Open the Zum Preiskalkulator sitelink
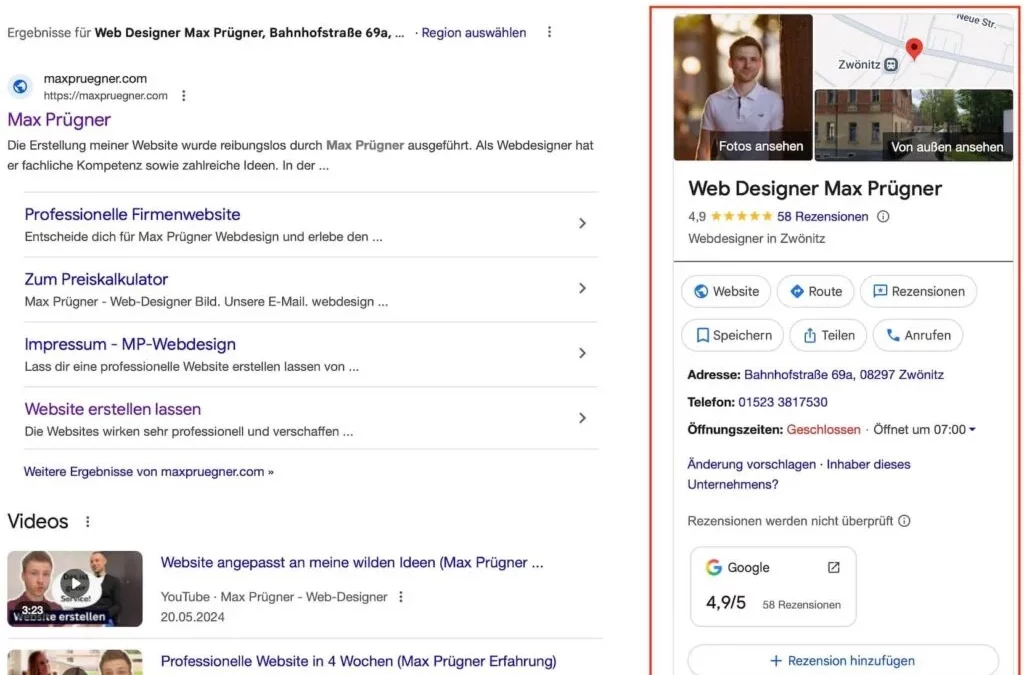1024x675 pixels. (96, 279)
